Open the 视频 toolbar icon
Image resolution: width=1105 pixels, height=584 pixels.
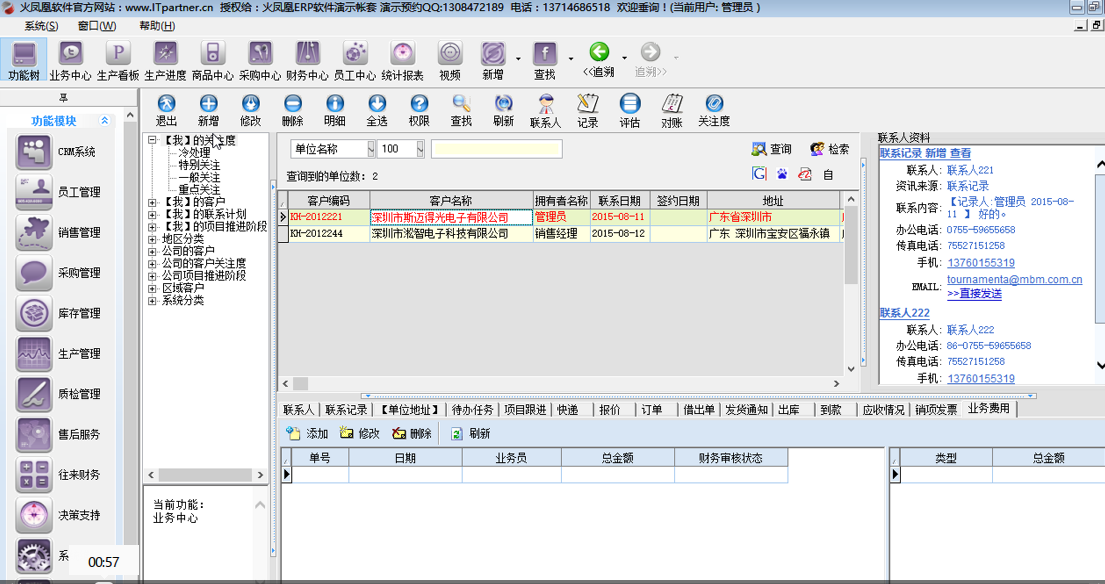[450, 61]
